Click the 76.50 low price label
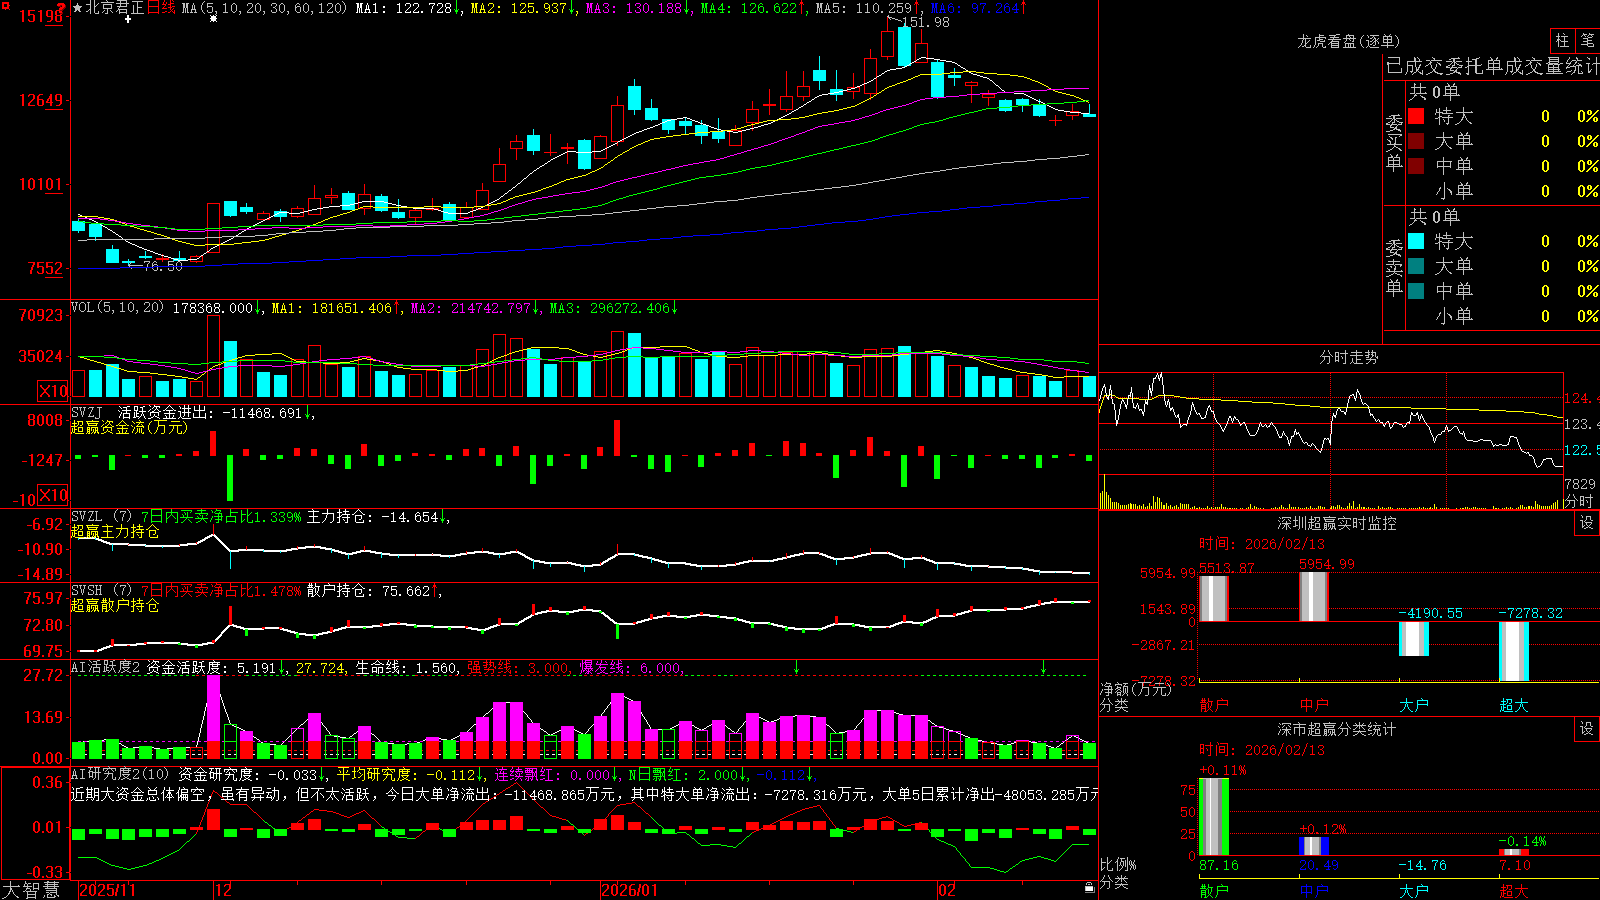The image size is (1600, 900). tap(163, 266)
